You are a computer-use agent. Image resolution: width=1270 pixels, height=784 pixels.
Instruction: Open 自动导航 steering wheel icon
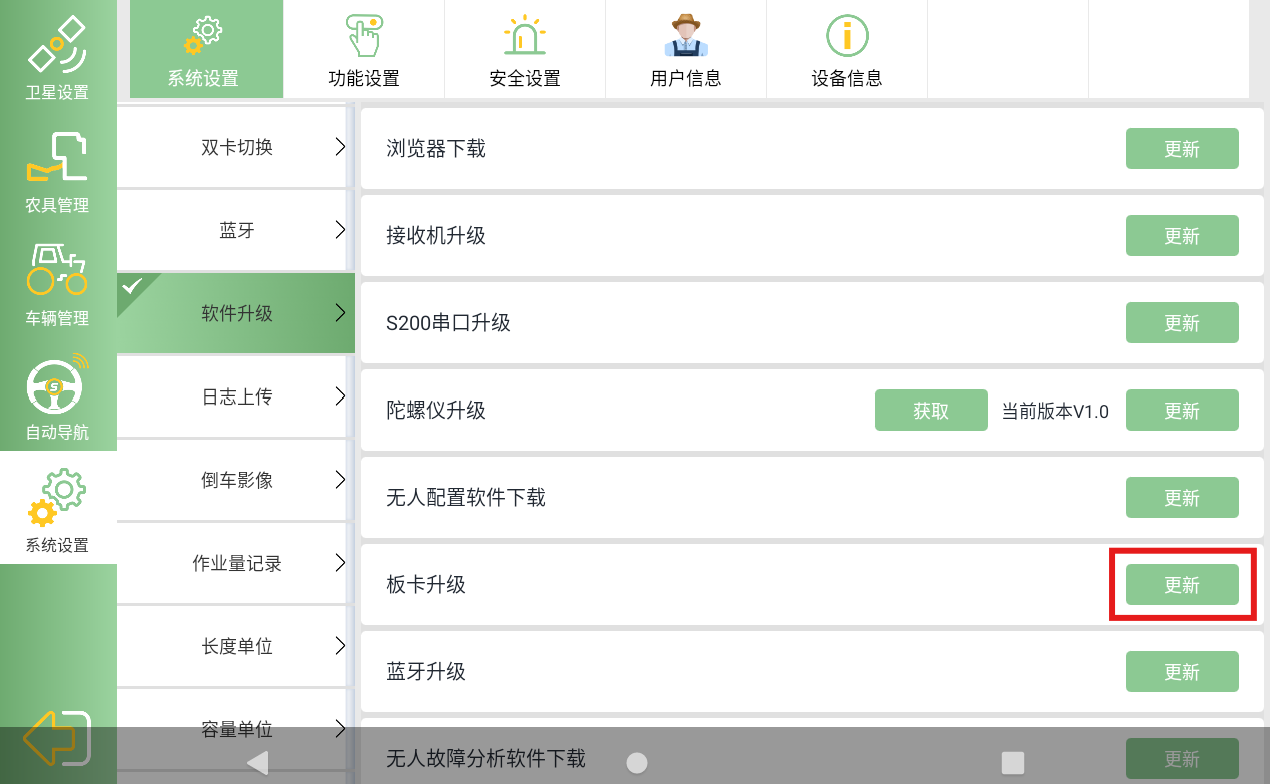[x=57, y=387]
